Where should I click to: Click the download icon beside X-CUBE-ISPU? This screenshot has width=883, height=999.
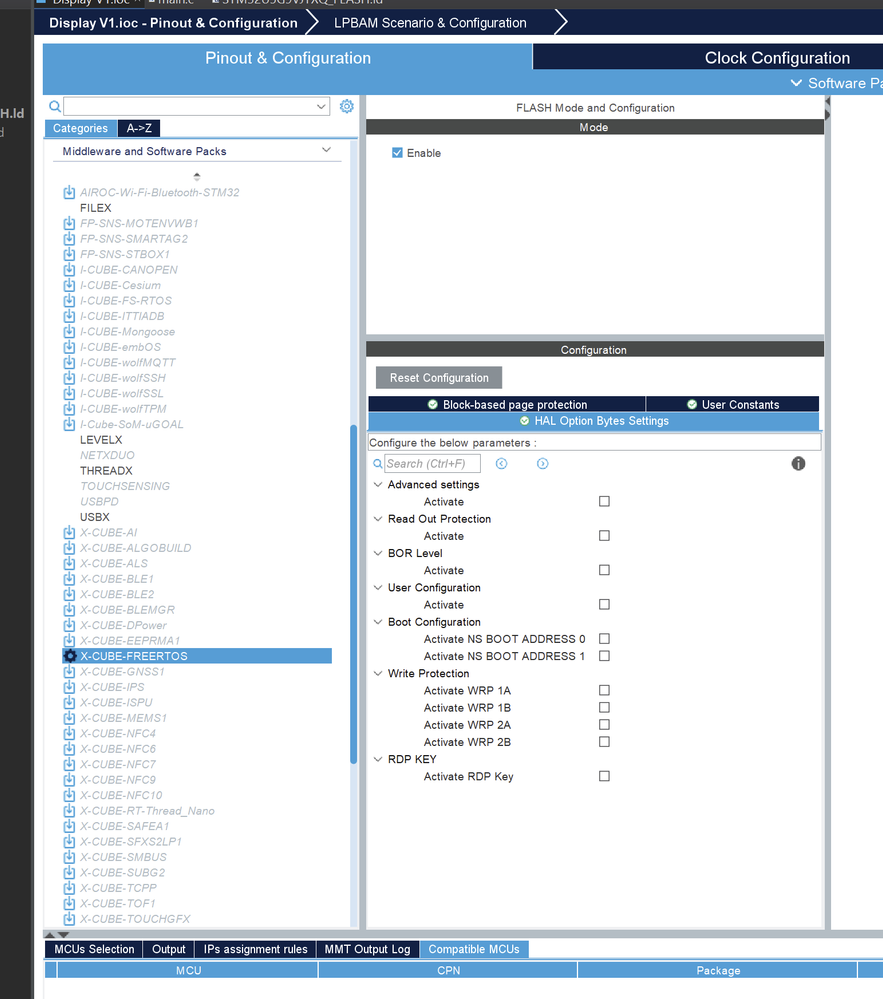[69, 702]
